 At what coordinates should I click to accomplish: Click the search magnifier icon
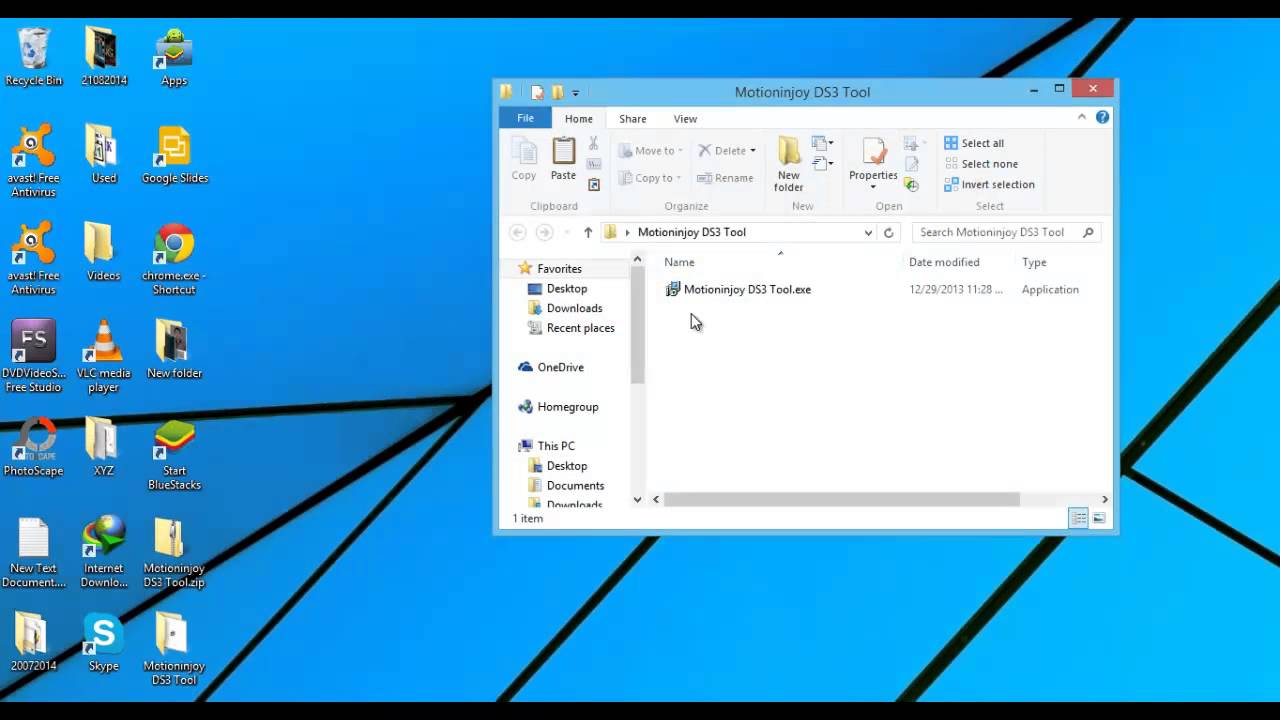pyautogui.click(x=1088, y=232)
